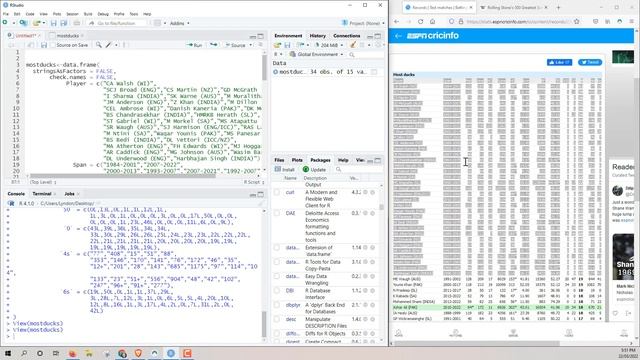The height and width of the screenshot is (360, 640).
Task: Switch to the mostducks editor tab
Action: point(68,36)
